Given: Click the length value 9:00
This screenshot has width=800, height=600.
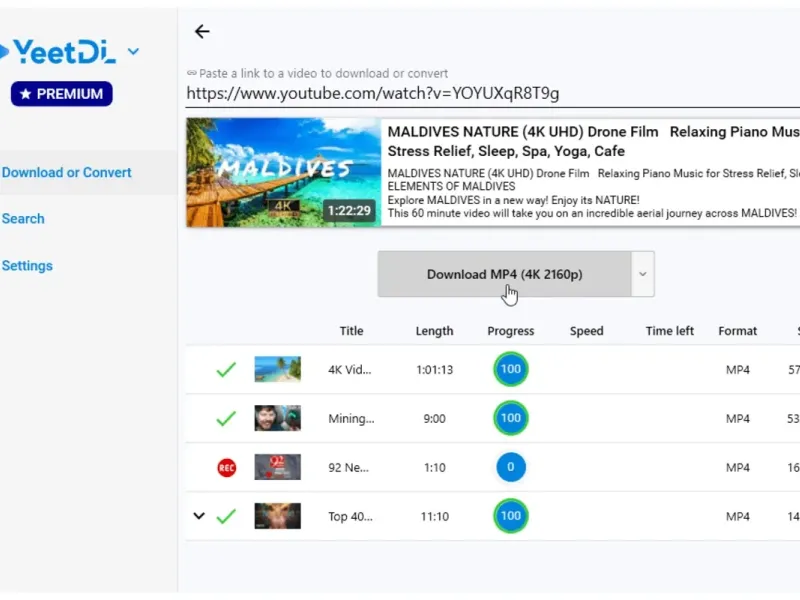Looking at the screenshot, I should [435, 419].
